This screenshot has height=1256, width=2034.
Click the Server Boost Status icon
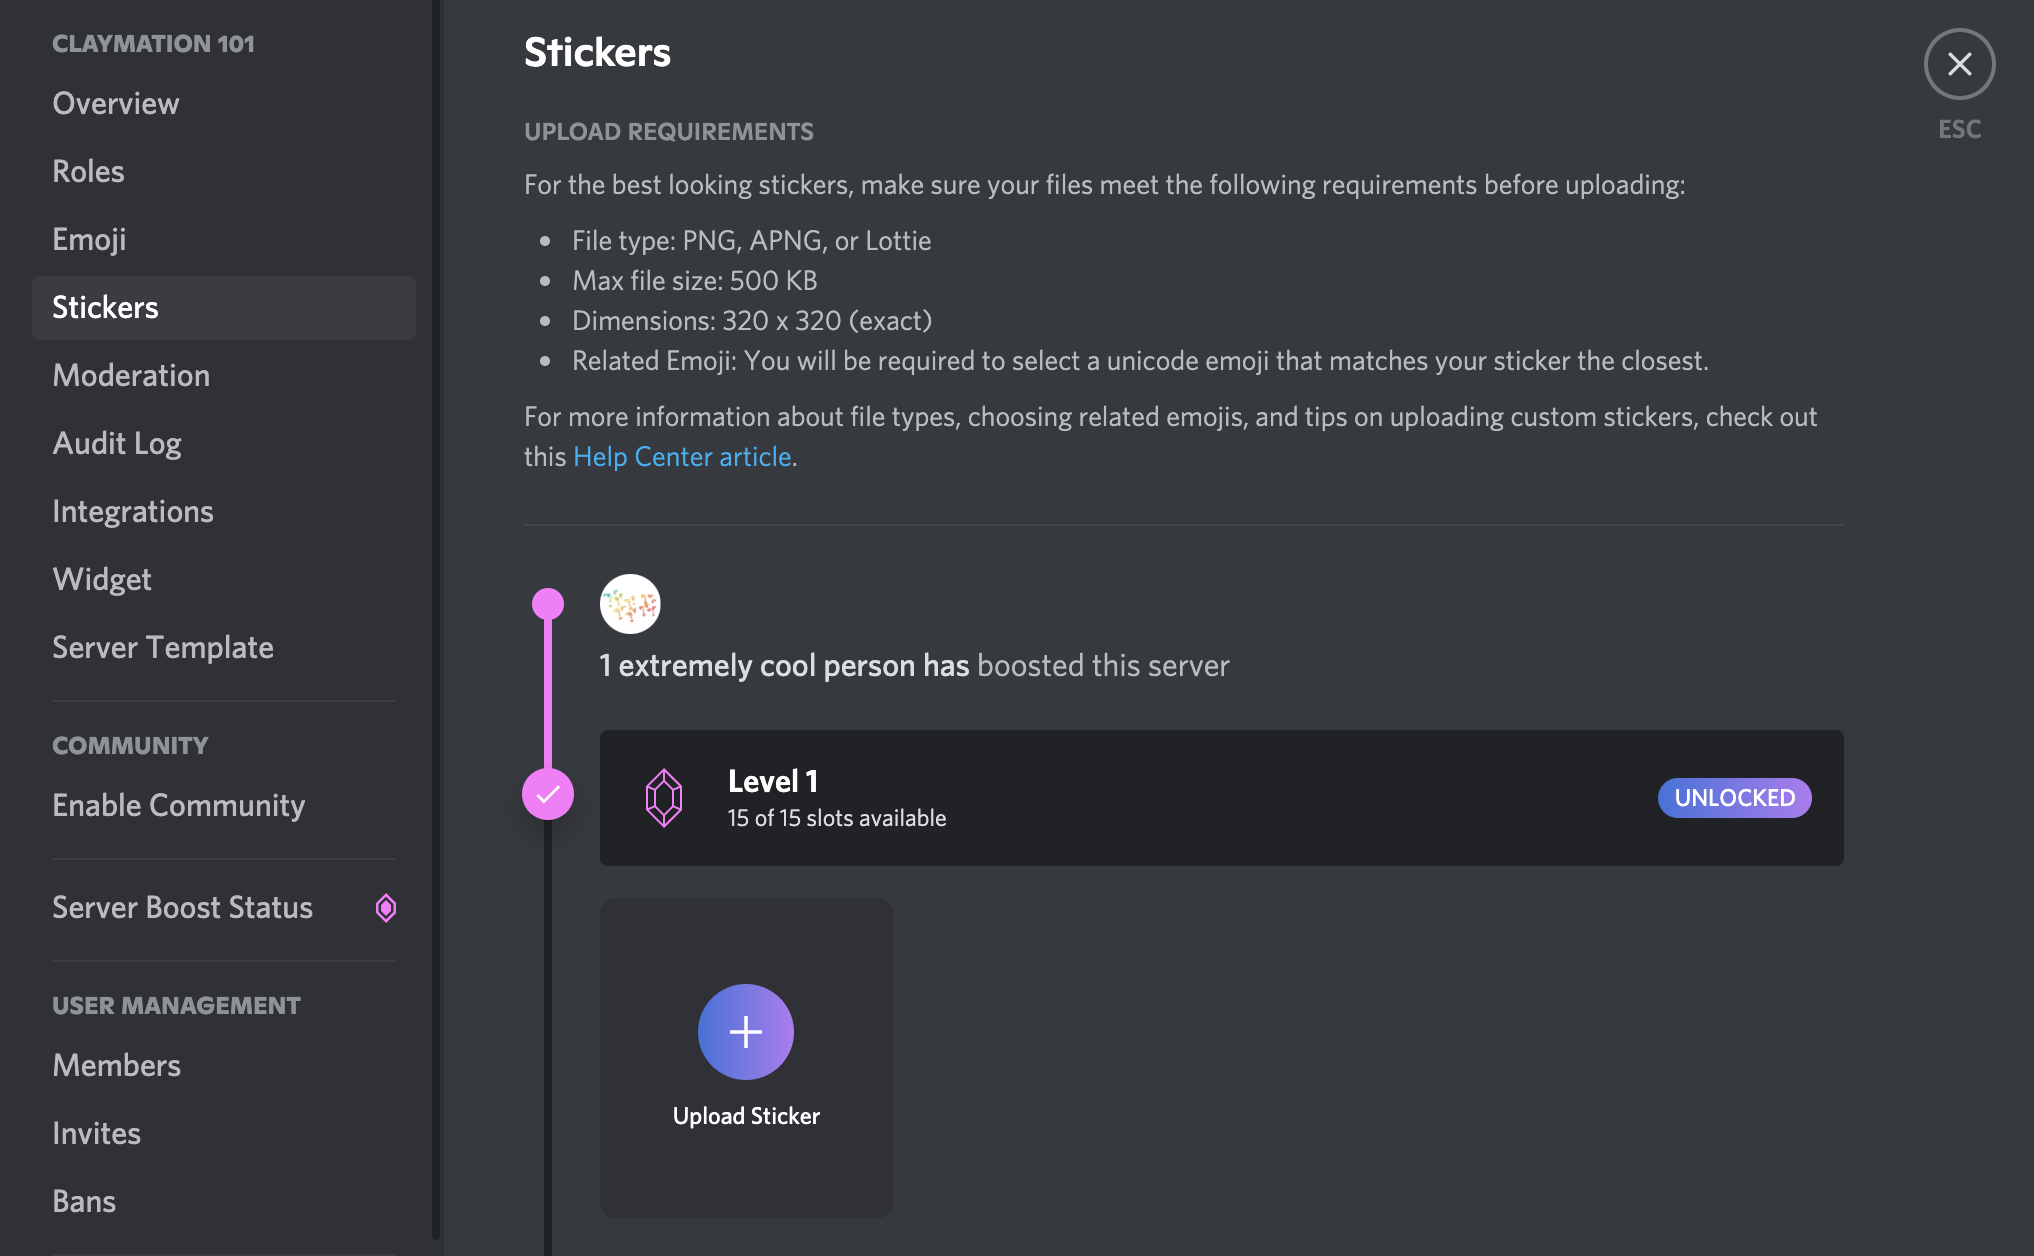[x=384, y=906]
